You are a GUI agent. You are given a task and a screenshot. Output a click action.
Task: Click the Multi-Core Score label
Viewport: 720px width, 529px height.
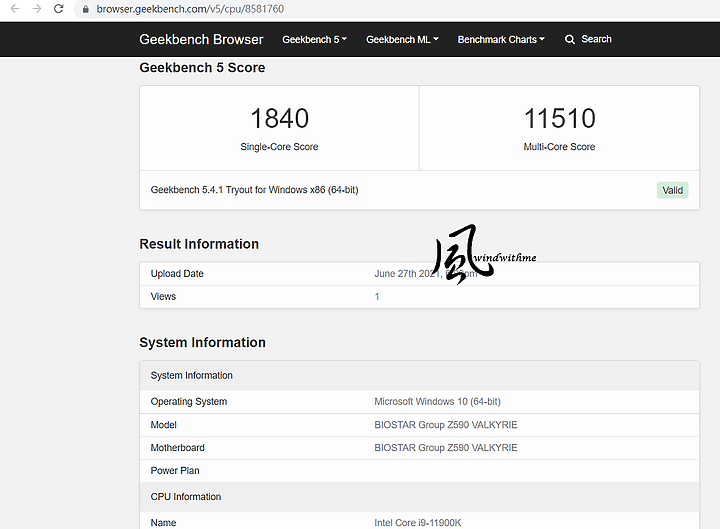(559, 147)
